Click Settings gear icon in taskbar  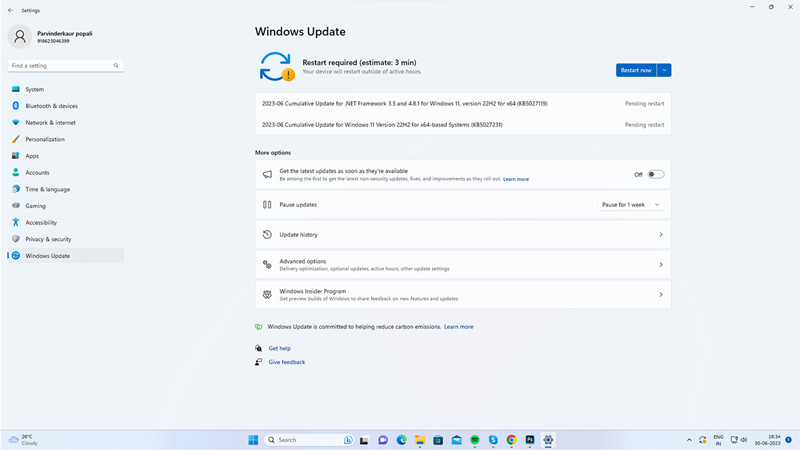pyautogui.click(x=548, y=440)
